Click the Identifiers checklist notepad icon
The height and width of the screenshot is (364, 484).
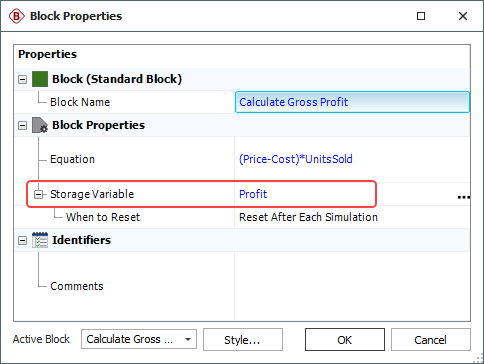point(40,240)
